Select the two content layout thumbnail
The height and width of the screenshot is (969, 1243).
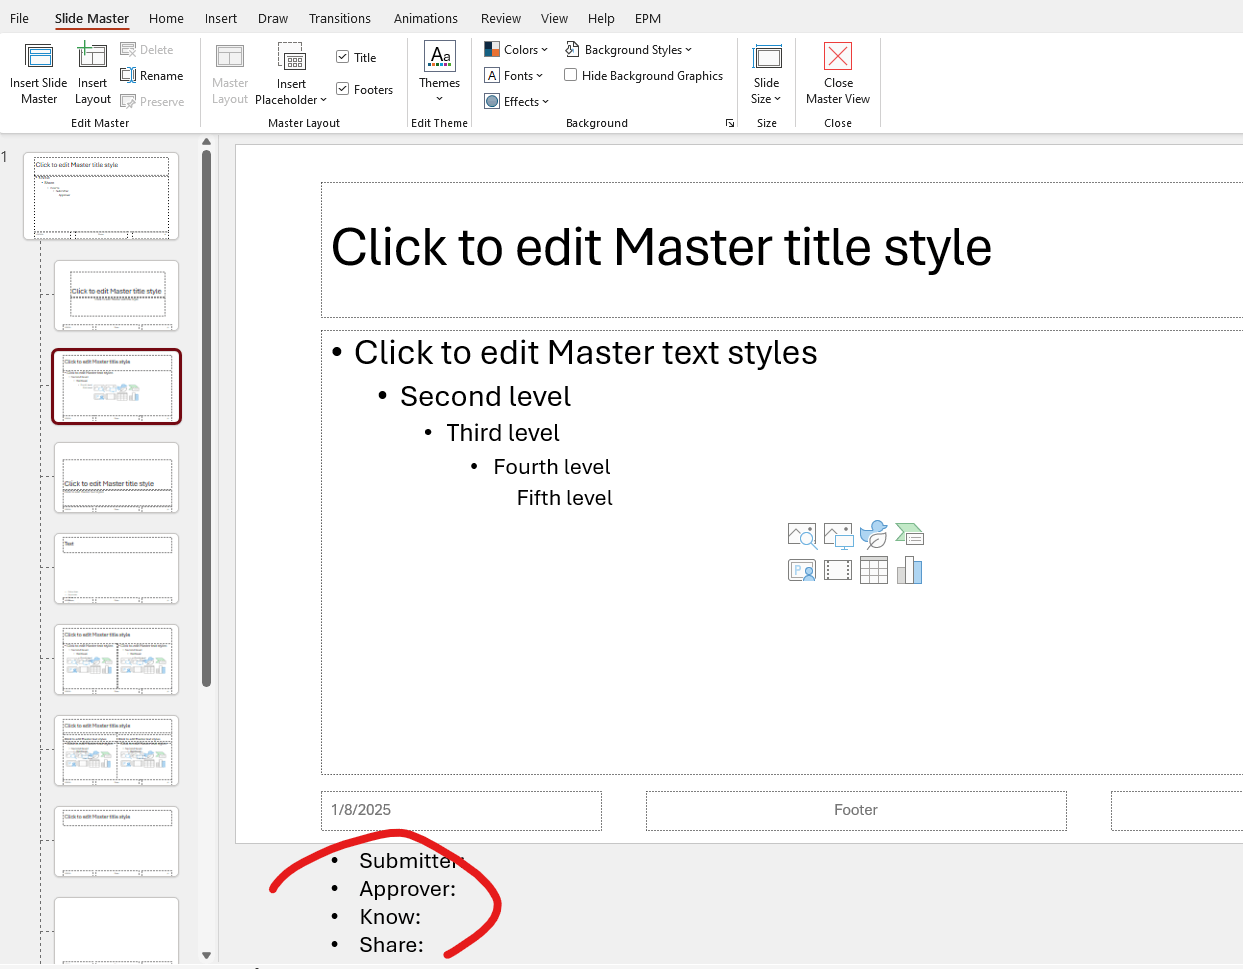pos(116,659)
